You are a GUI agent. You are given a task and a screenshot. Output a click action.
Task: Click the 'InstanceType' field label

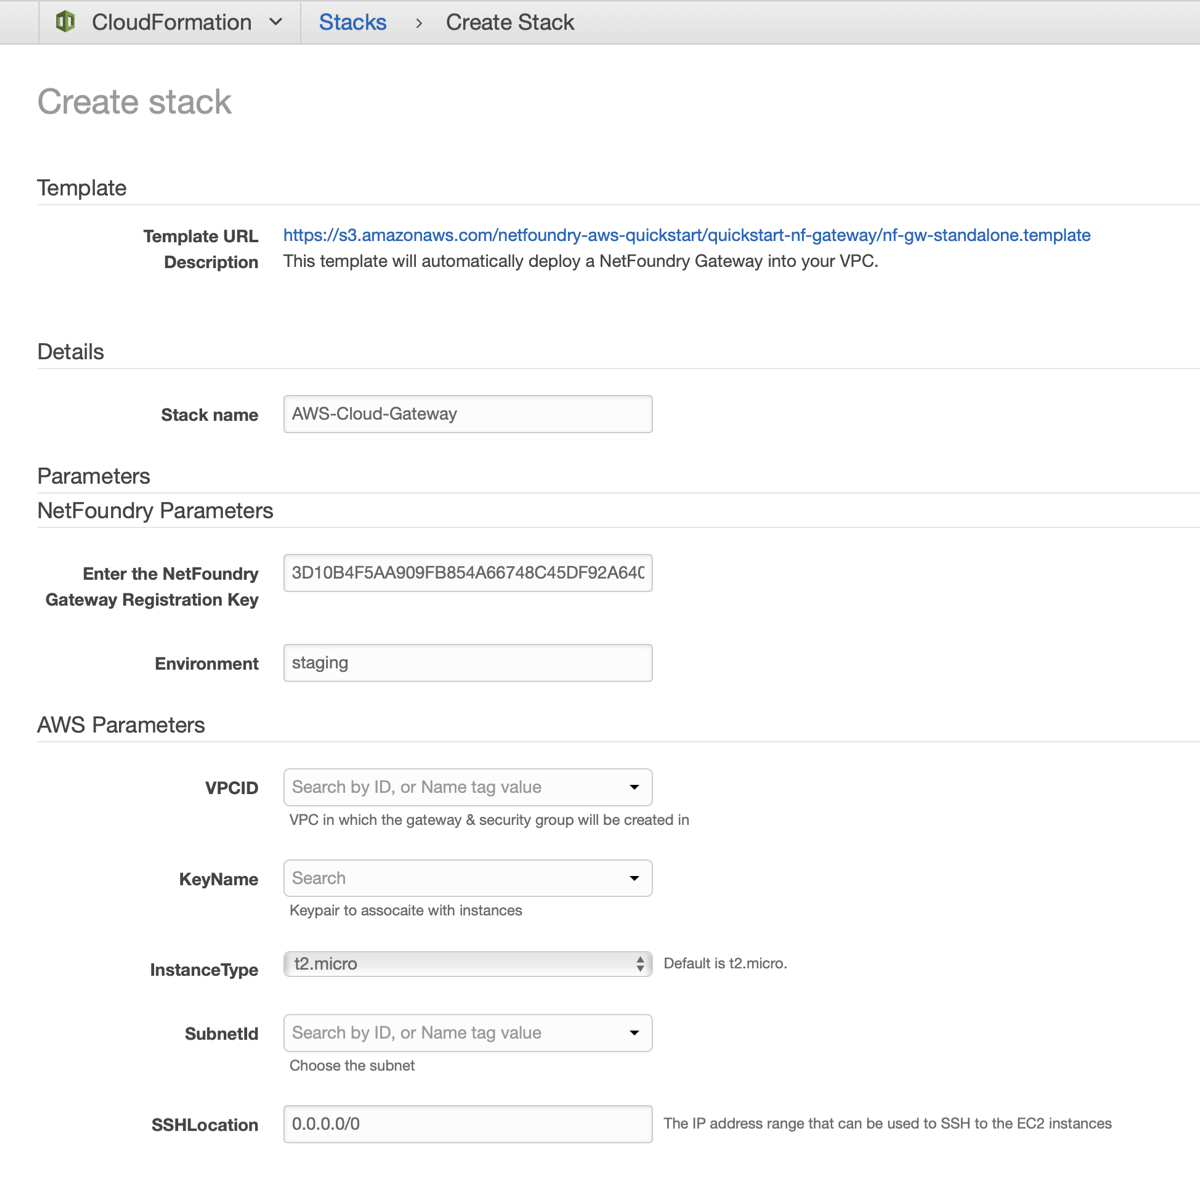[x=204, y=970]
